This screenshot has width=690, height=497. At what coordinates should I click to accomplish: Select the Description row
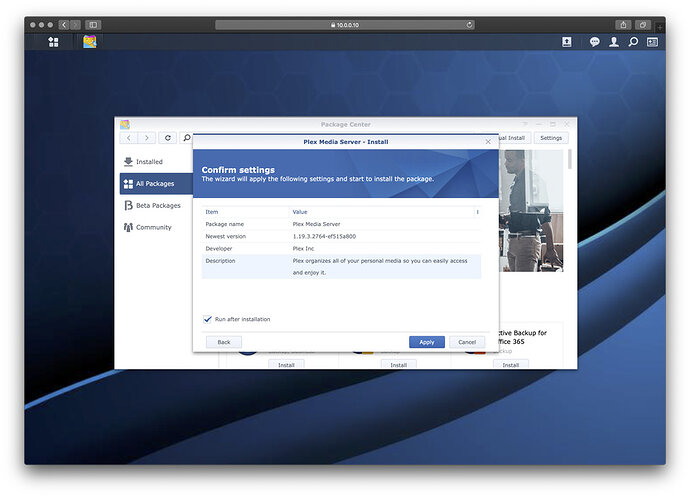341,267
